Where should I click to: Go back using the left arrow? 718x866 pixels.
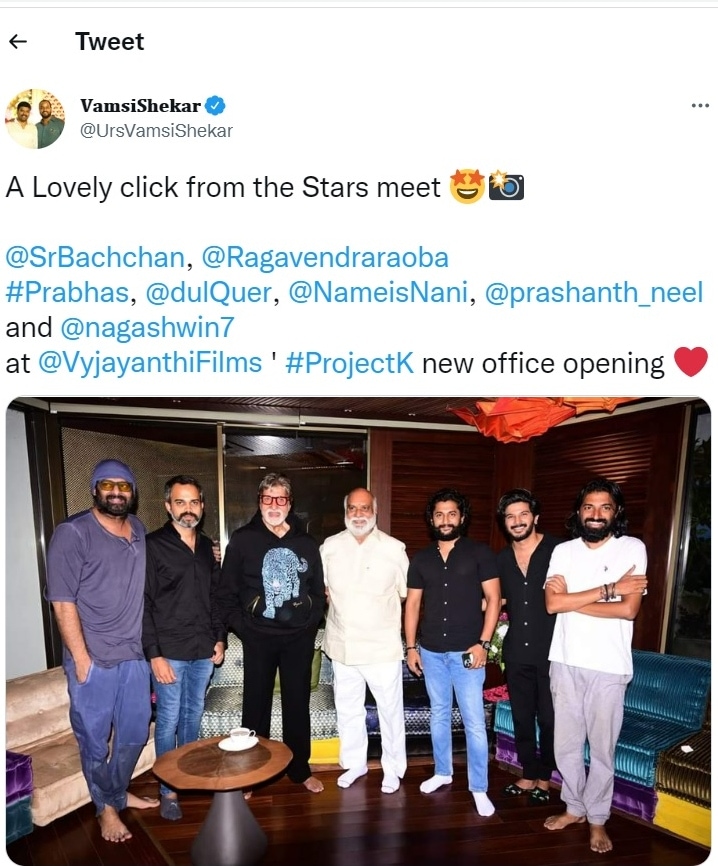18,42
